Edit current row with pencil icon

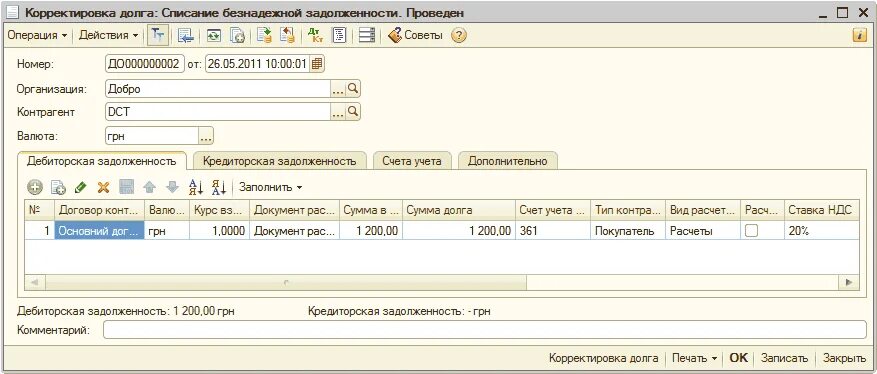pos(81,187)
